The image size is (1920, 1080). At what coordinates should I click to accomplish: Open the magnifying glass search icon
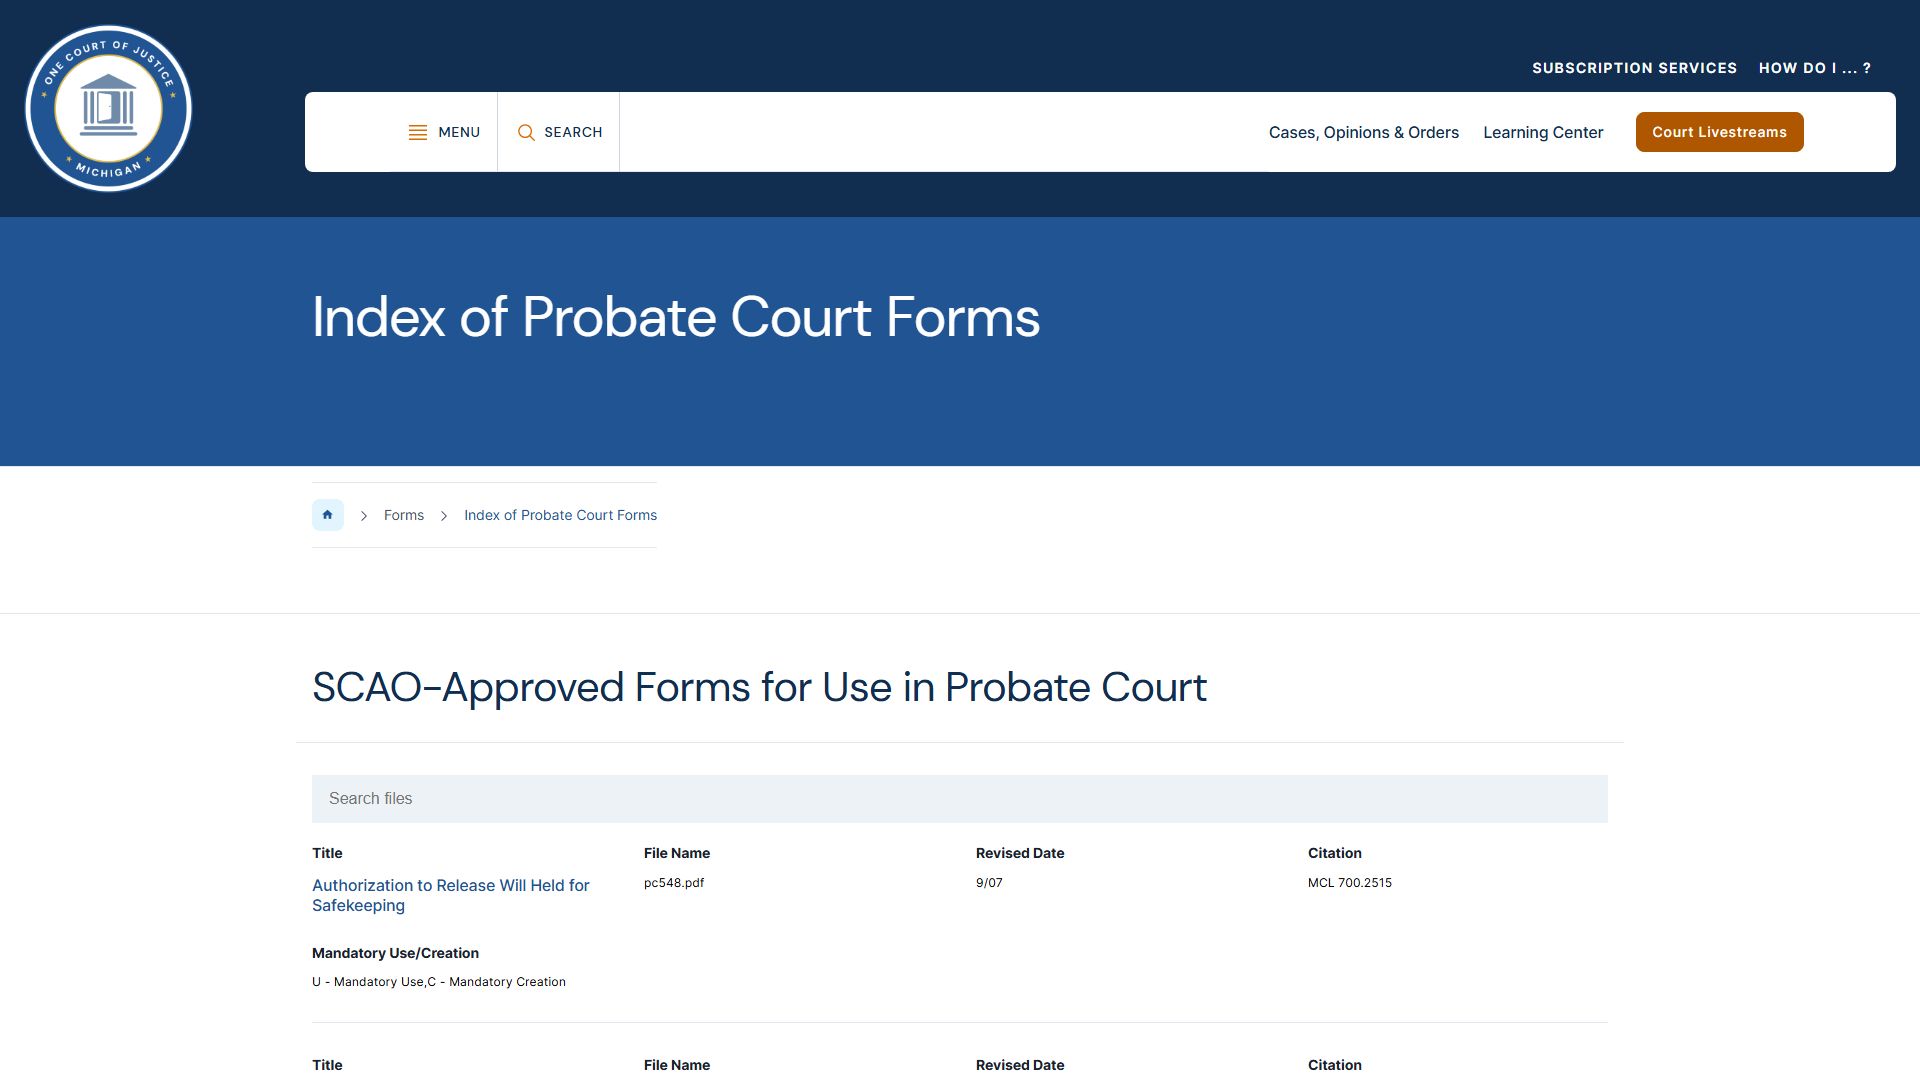click(x=526, y=132)
